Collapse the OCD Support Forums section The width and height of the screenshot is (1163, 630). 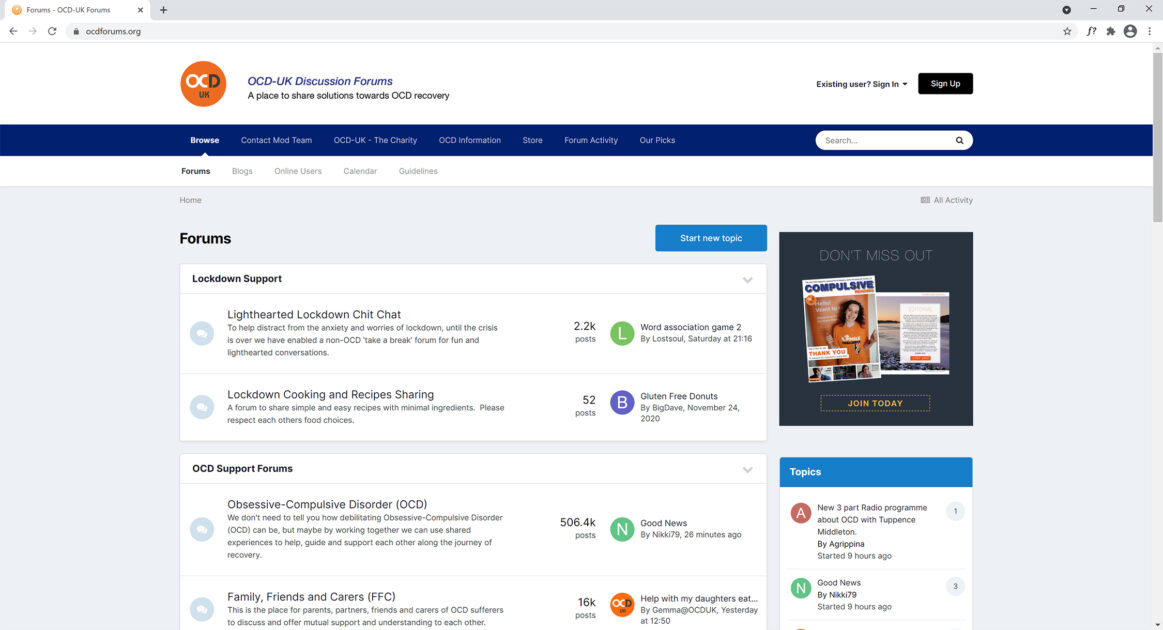[x=747, y=469]
